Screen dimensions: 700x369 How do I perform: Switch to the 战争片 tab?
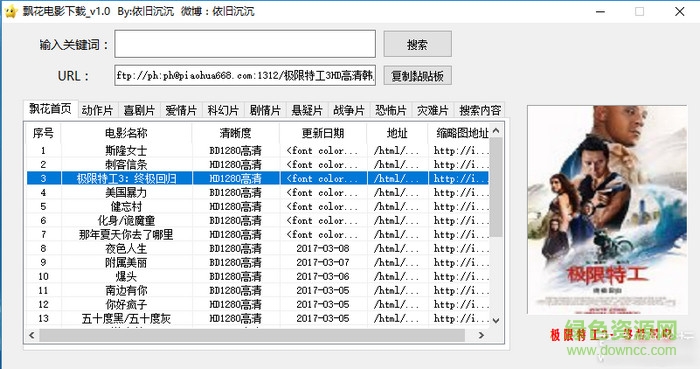(x=349, y=110)
